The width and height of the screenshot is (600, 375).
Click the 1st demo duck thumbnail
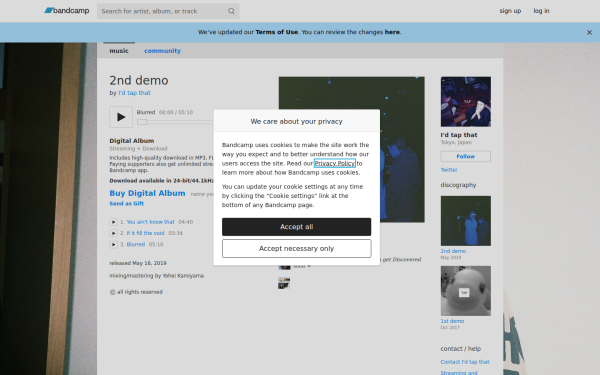click(466, 291)
